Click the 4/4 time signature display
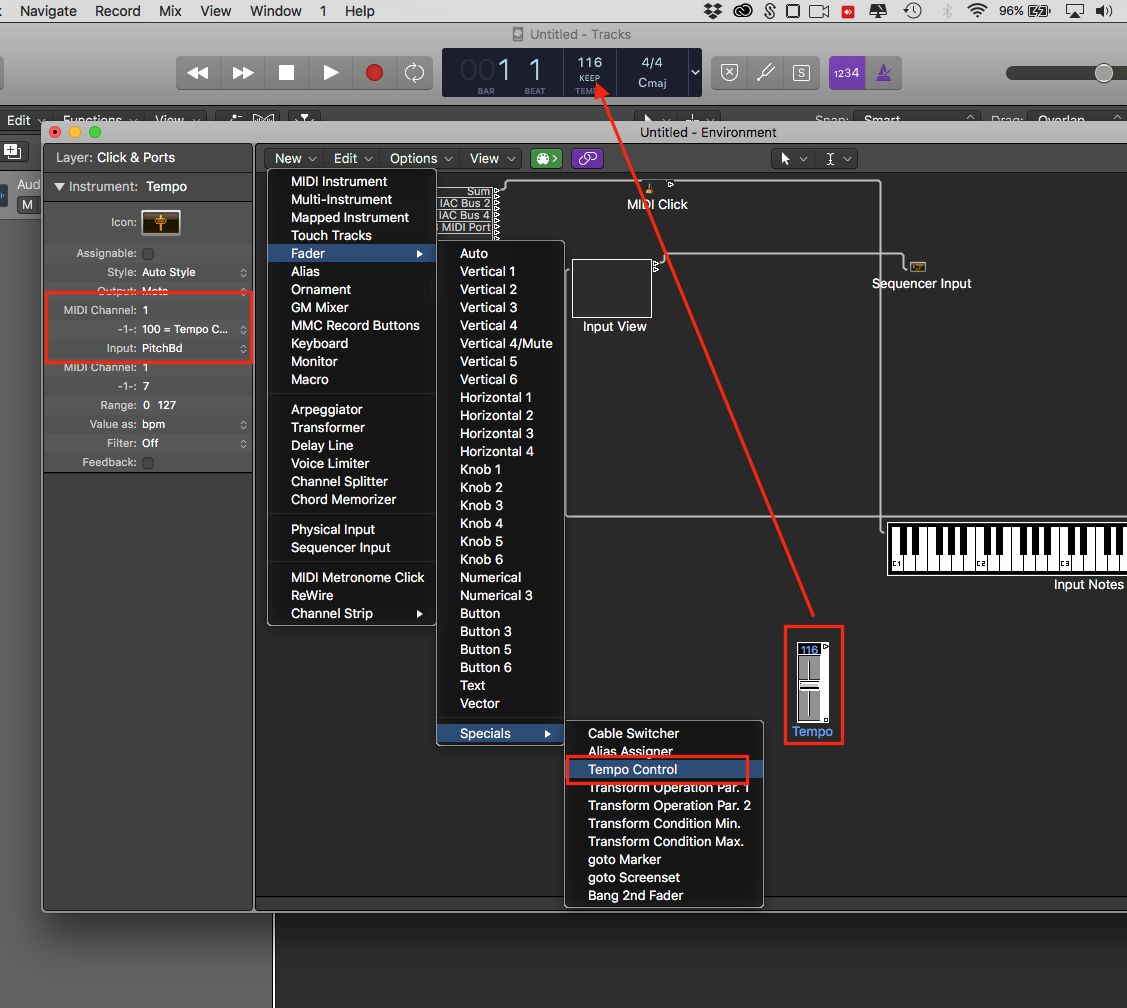This screenshot has width=1127, height=1008. pos(652,63)
